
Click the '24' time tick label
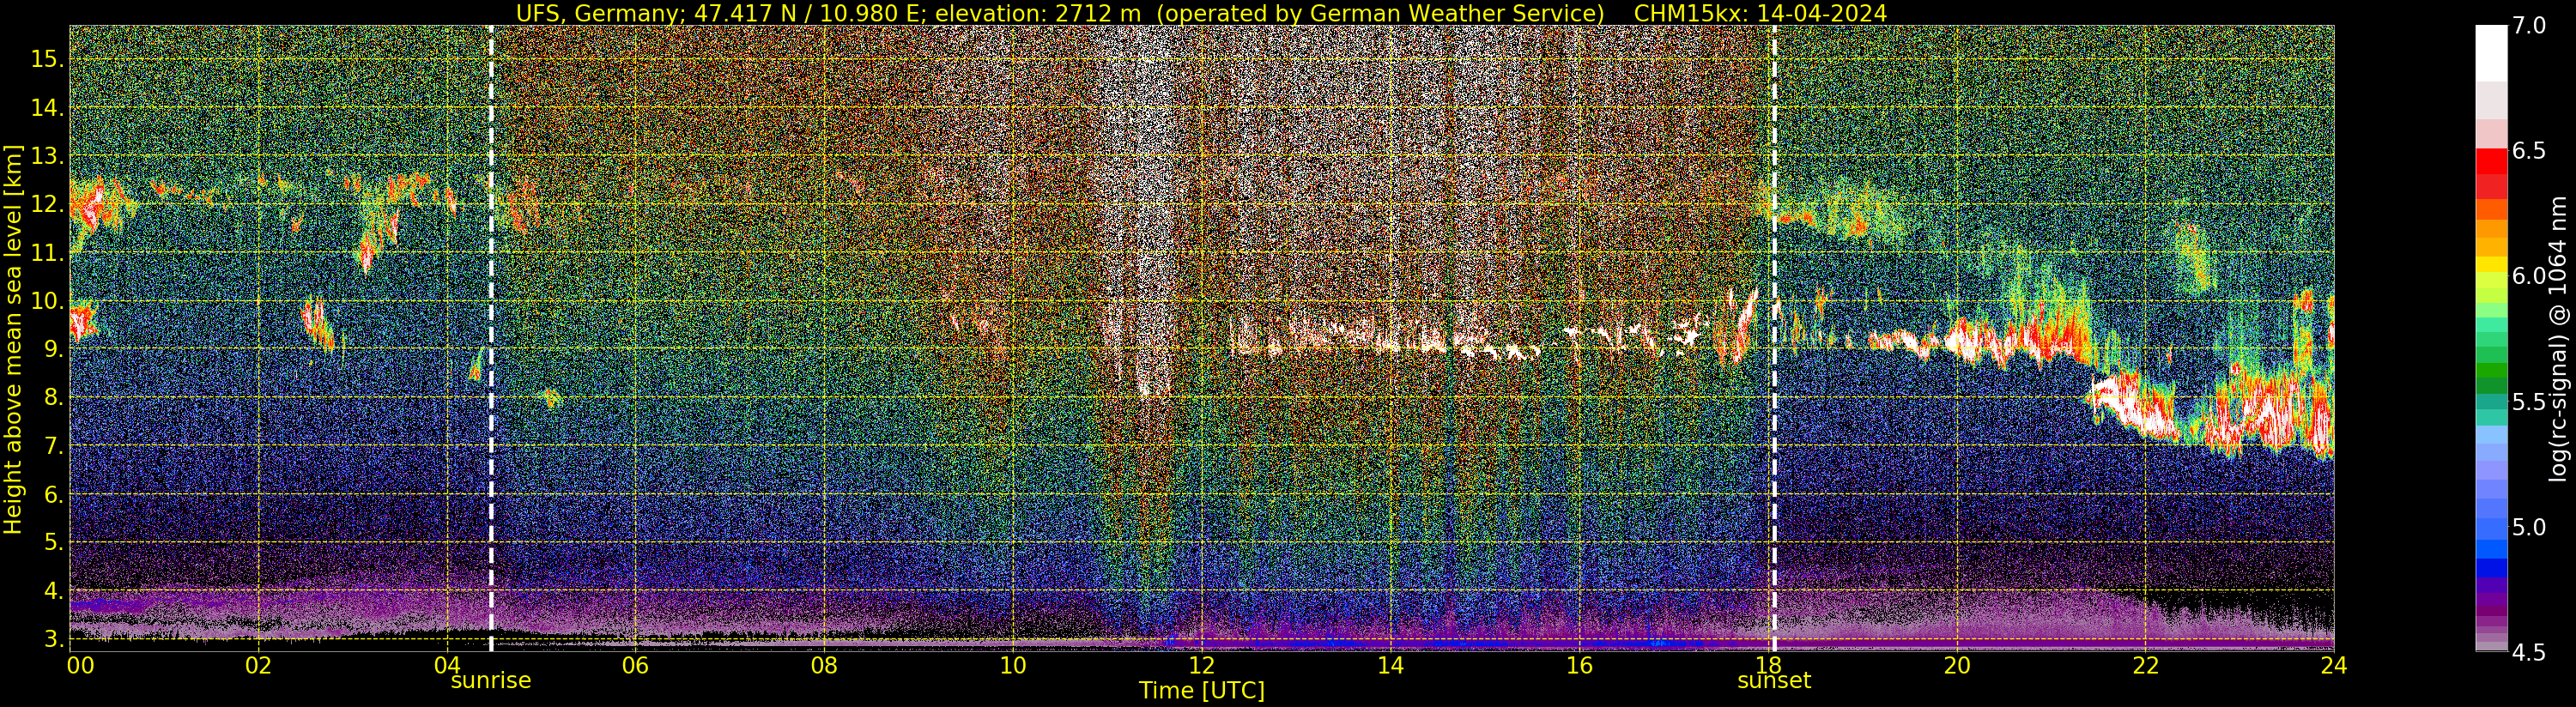[2333, 665]
